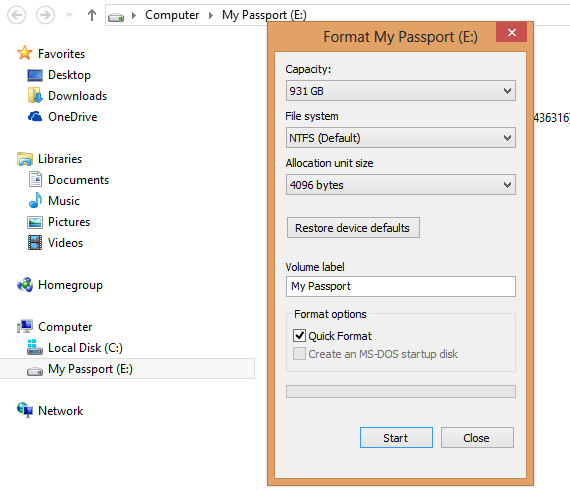This screenshot has width=570, height=490.
Task: Click the Back navigation arrow
Action: click(17, 15)
